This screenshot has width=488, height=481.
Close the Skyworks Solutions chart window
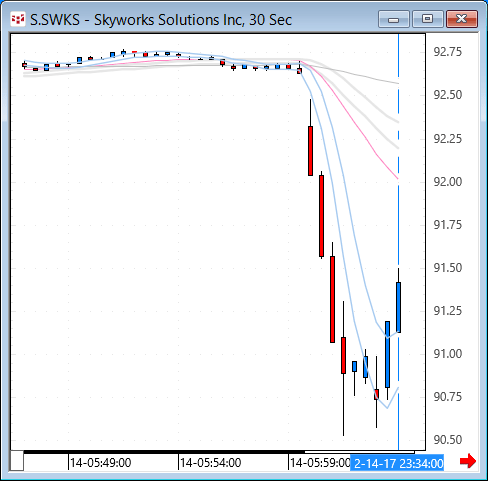coord(462,19)
